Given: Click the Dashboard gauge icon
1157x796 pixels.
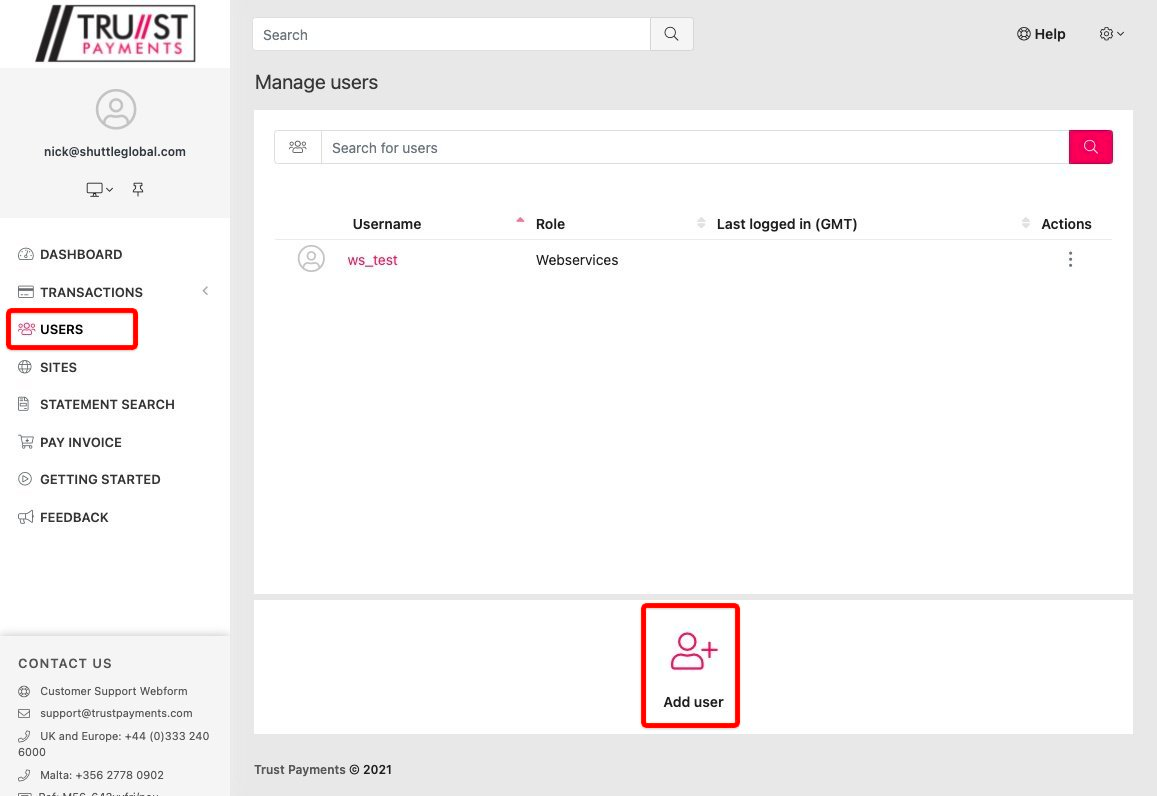Looking at the screenshot, I should click(x=26, y=255).
